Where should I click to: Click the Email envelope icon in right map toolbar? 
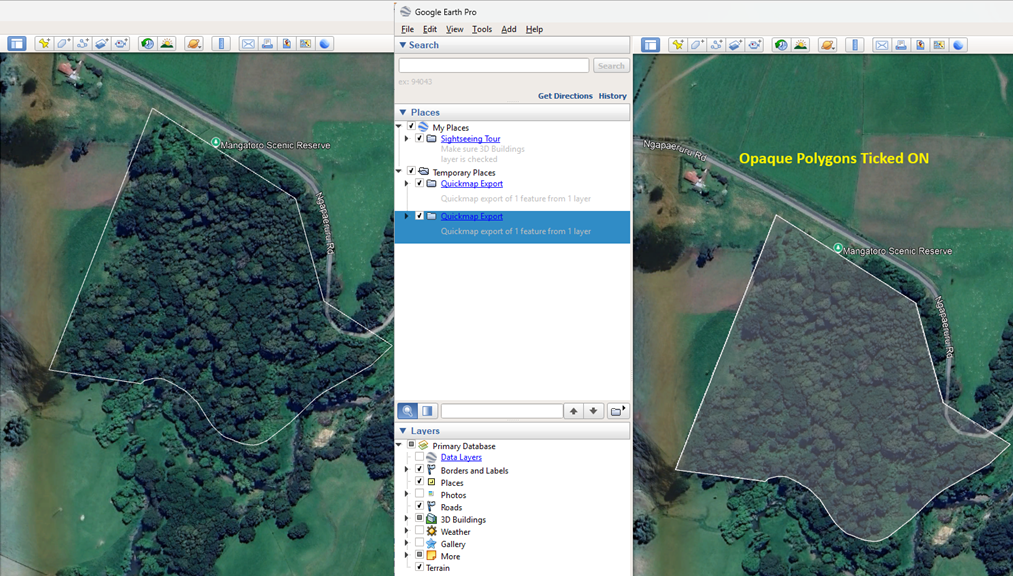pos(881,45)
